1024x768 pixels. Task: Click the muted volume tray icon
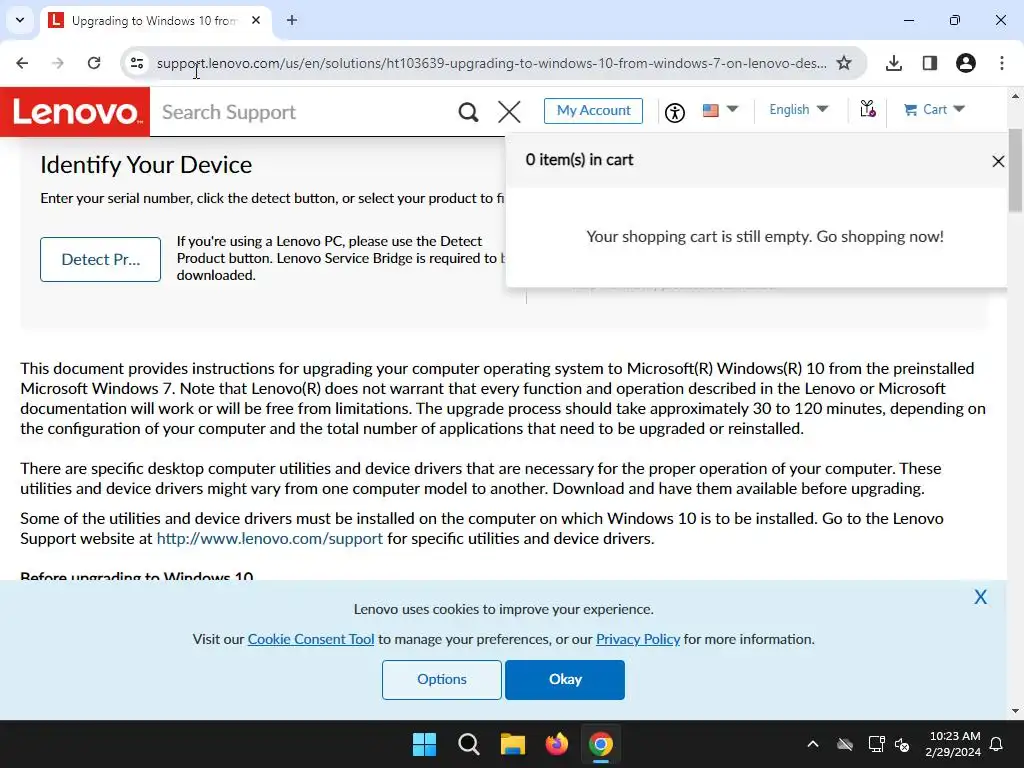pos(903,744)
